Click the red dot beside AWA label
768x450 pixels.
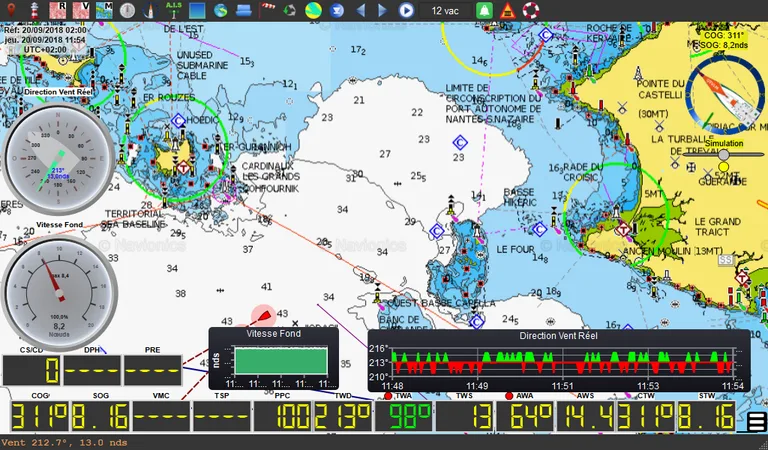pos(509,396)
